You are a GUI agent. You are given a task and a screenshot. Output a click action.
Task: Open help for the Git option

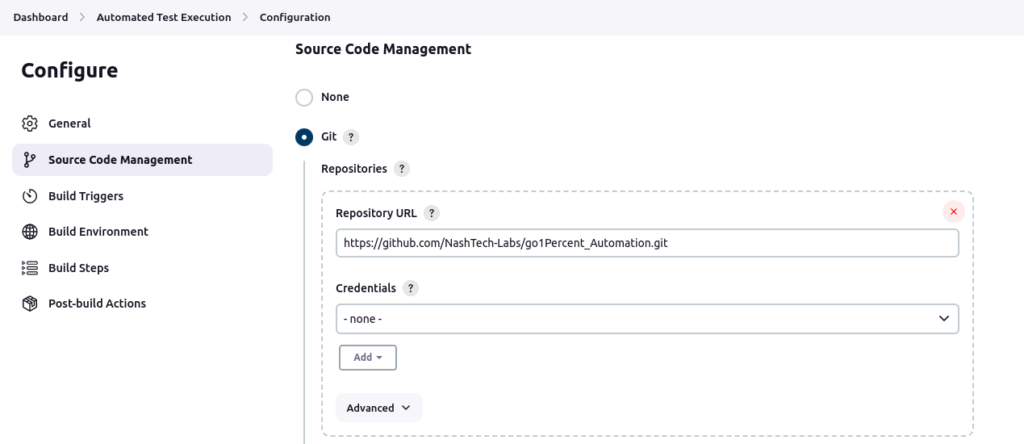351,137
